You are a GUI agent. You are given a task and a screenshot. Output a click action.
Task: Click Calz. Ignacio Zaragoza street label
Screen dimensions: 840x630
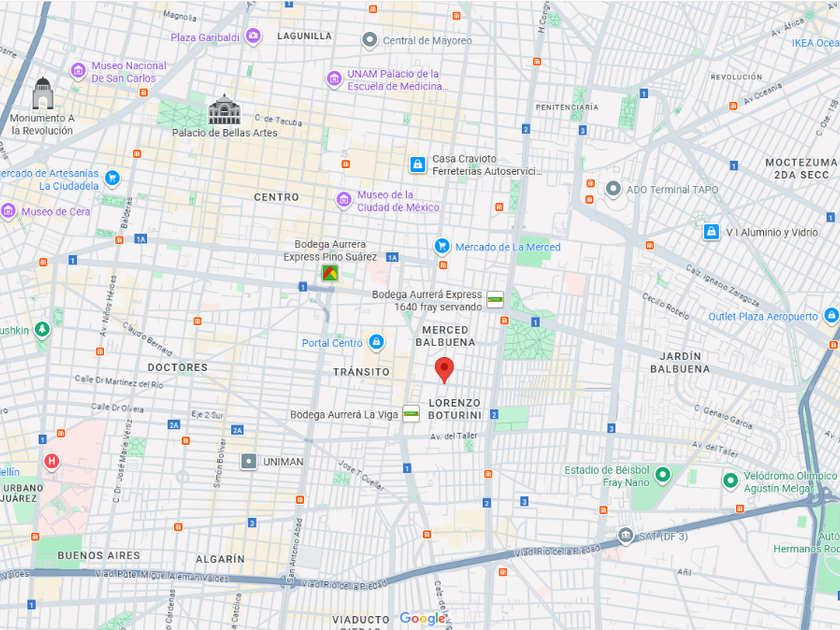722,285
